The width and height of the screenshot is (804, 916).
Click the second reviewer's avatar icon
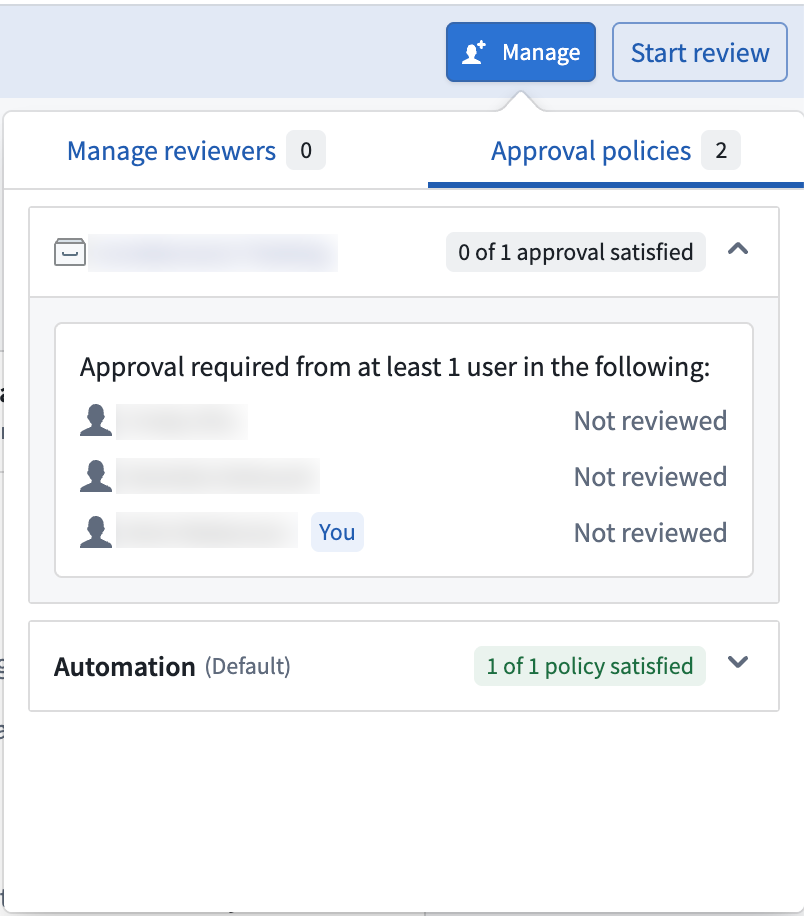tap(96, 476)
